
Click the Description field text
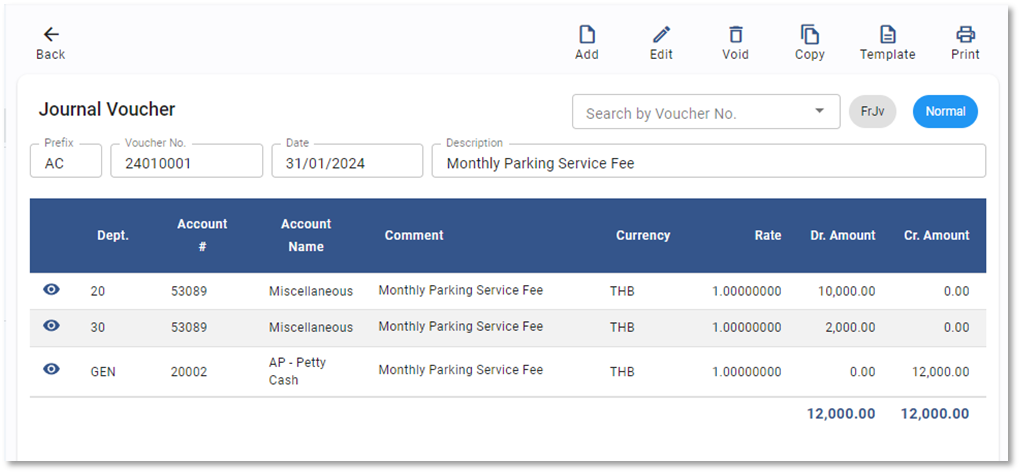point(706,163)
